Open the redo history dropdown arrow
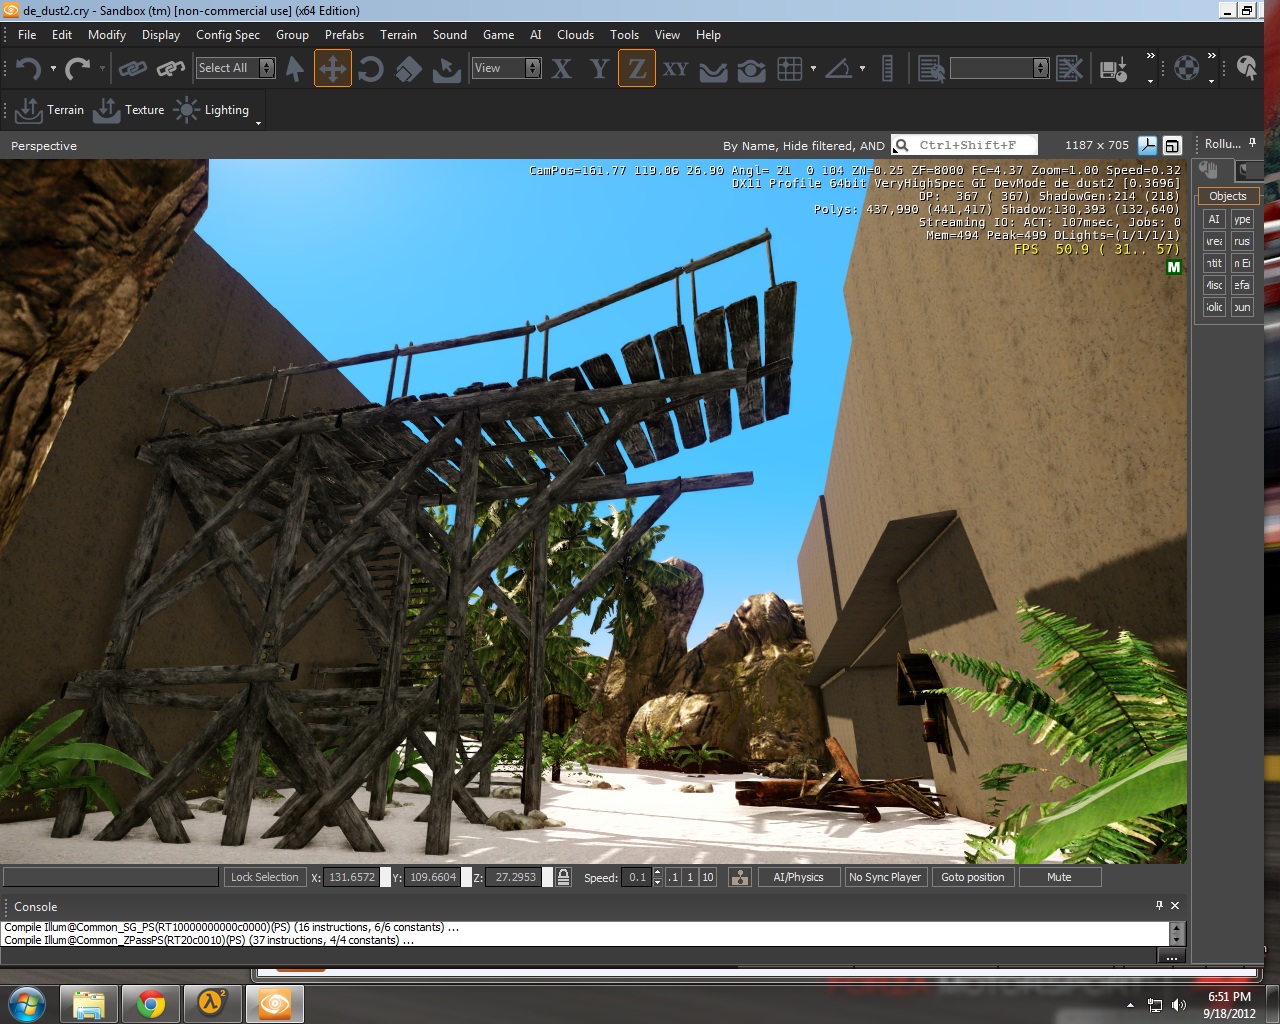Viewport: 1280px width, 1024px height. tap(102, 69)
